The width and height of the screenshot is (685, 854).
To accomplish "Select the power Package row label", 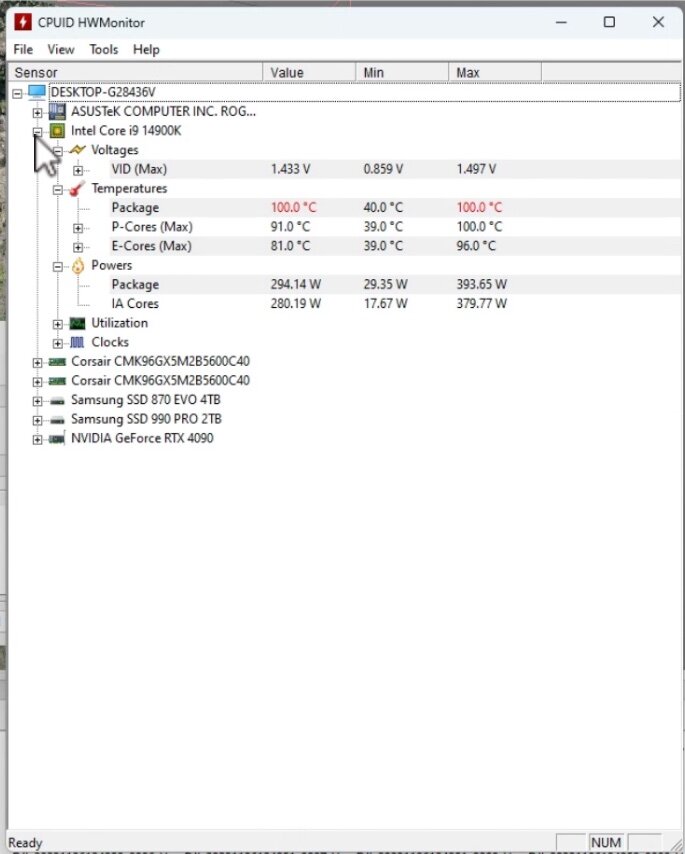I will [135, 284].
